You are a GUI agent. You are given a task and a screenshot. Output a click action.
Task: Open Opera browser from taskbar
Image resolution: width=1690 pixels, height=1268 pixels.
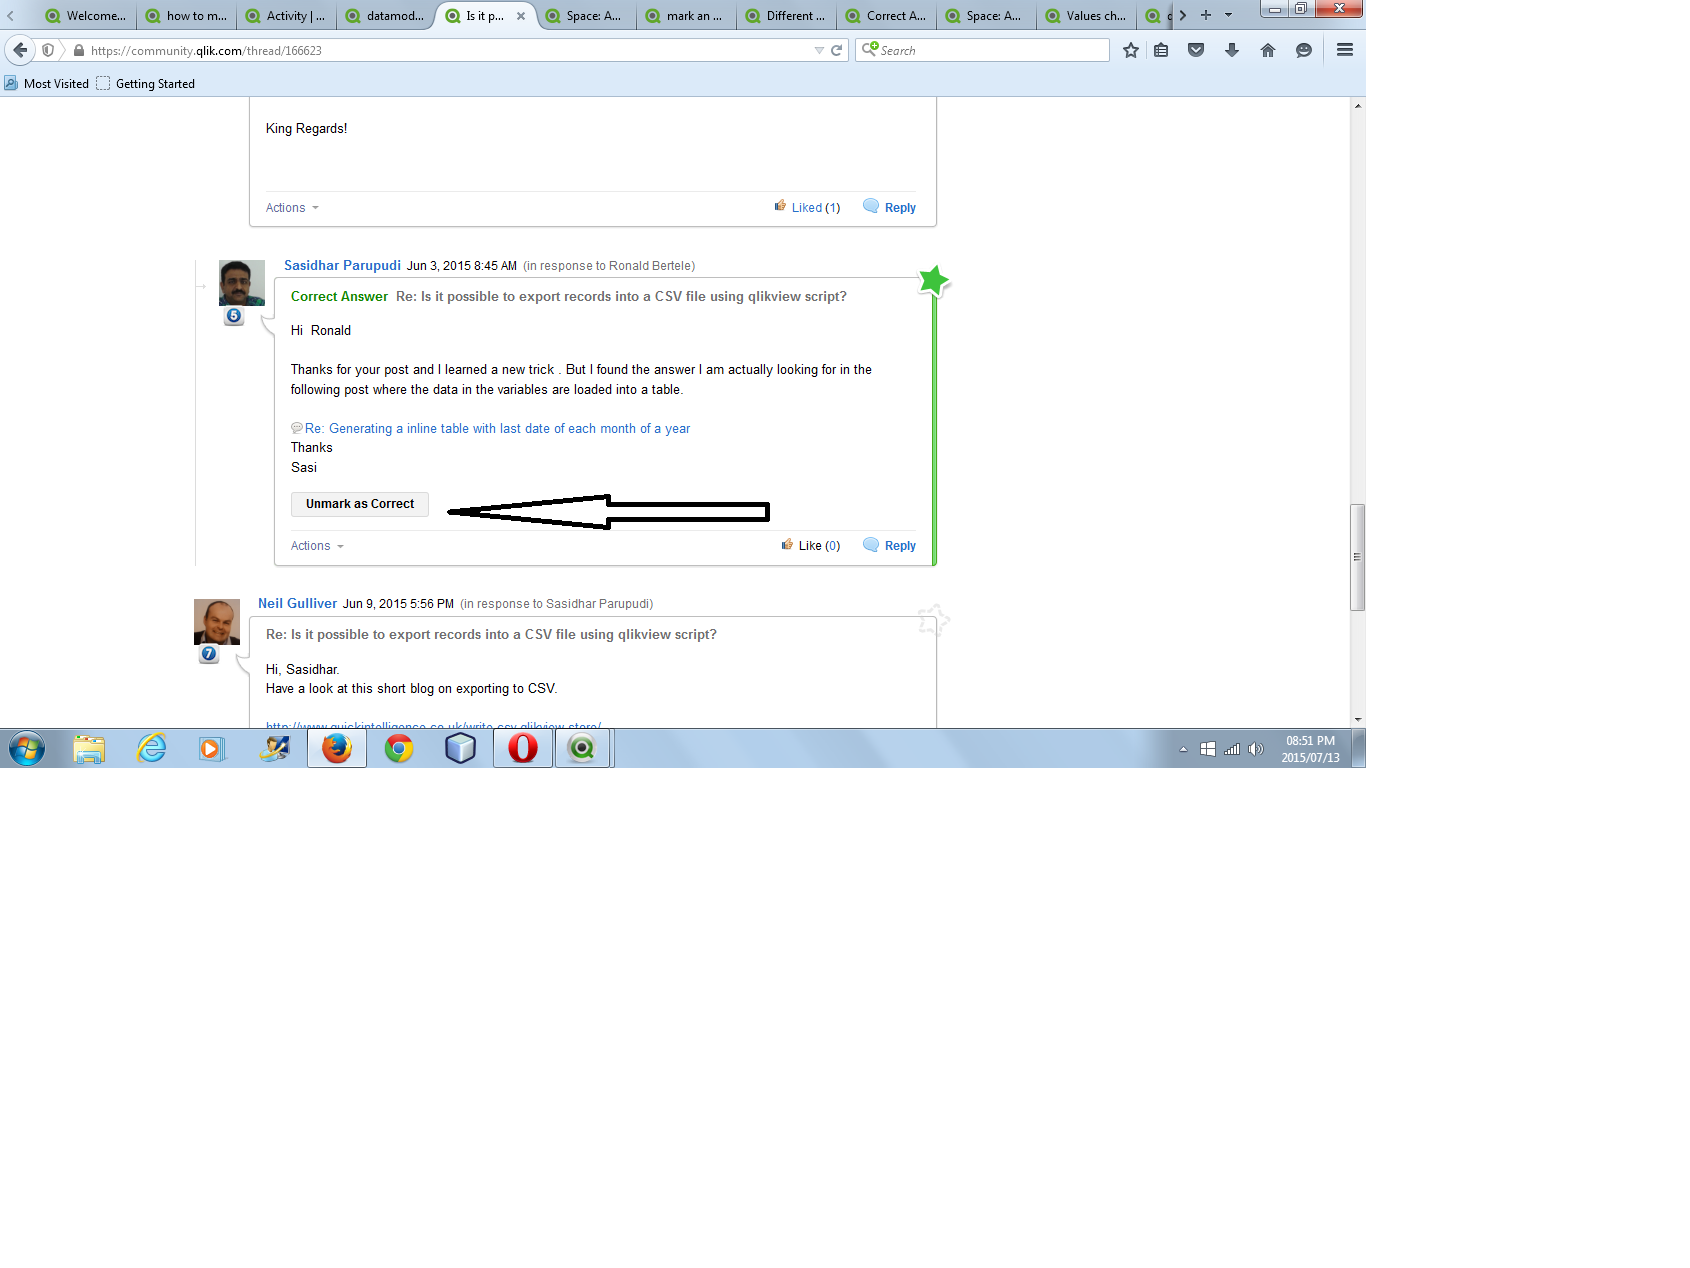(x=523, y=748)
